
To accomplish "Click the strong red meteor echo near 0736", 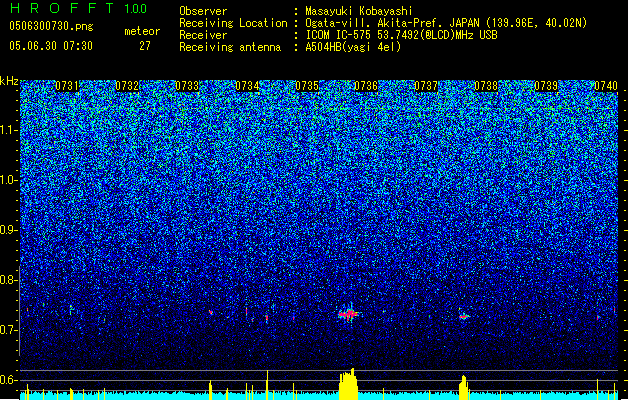I will [348, 314].
